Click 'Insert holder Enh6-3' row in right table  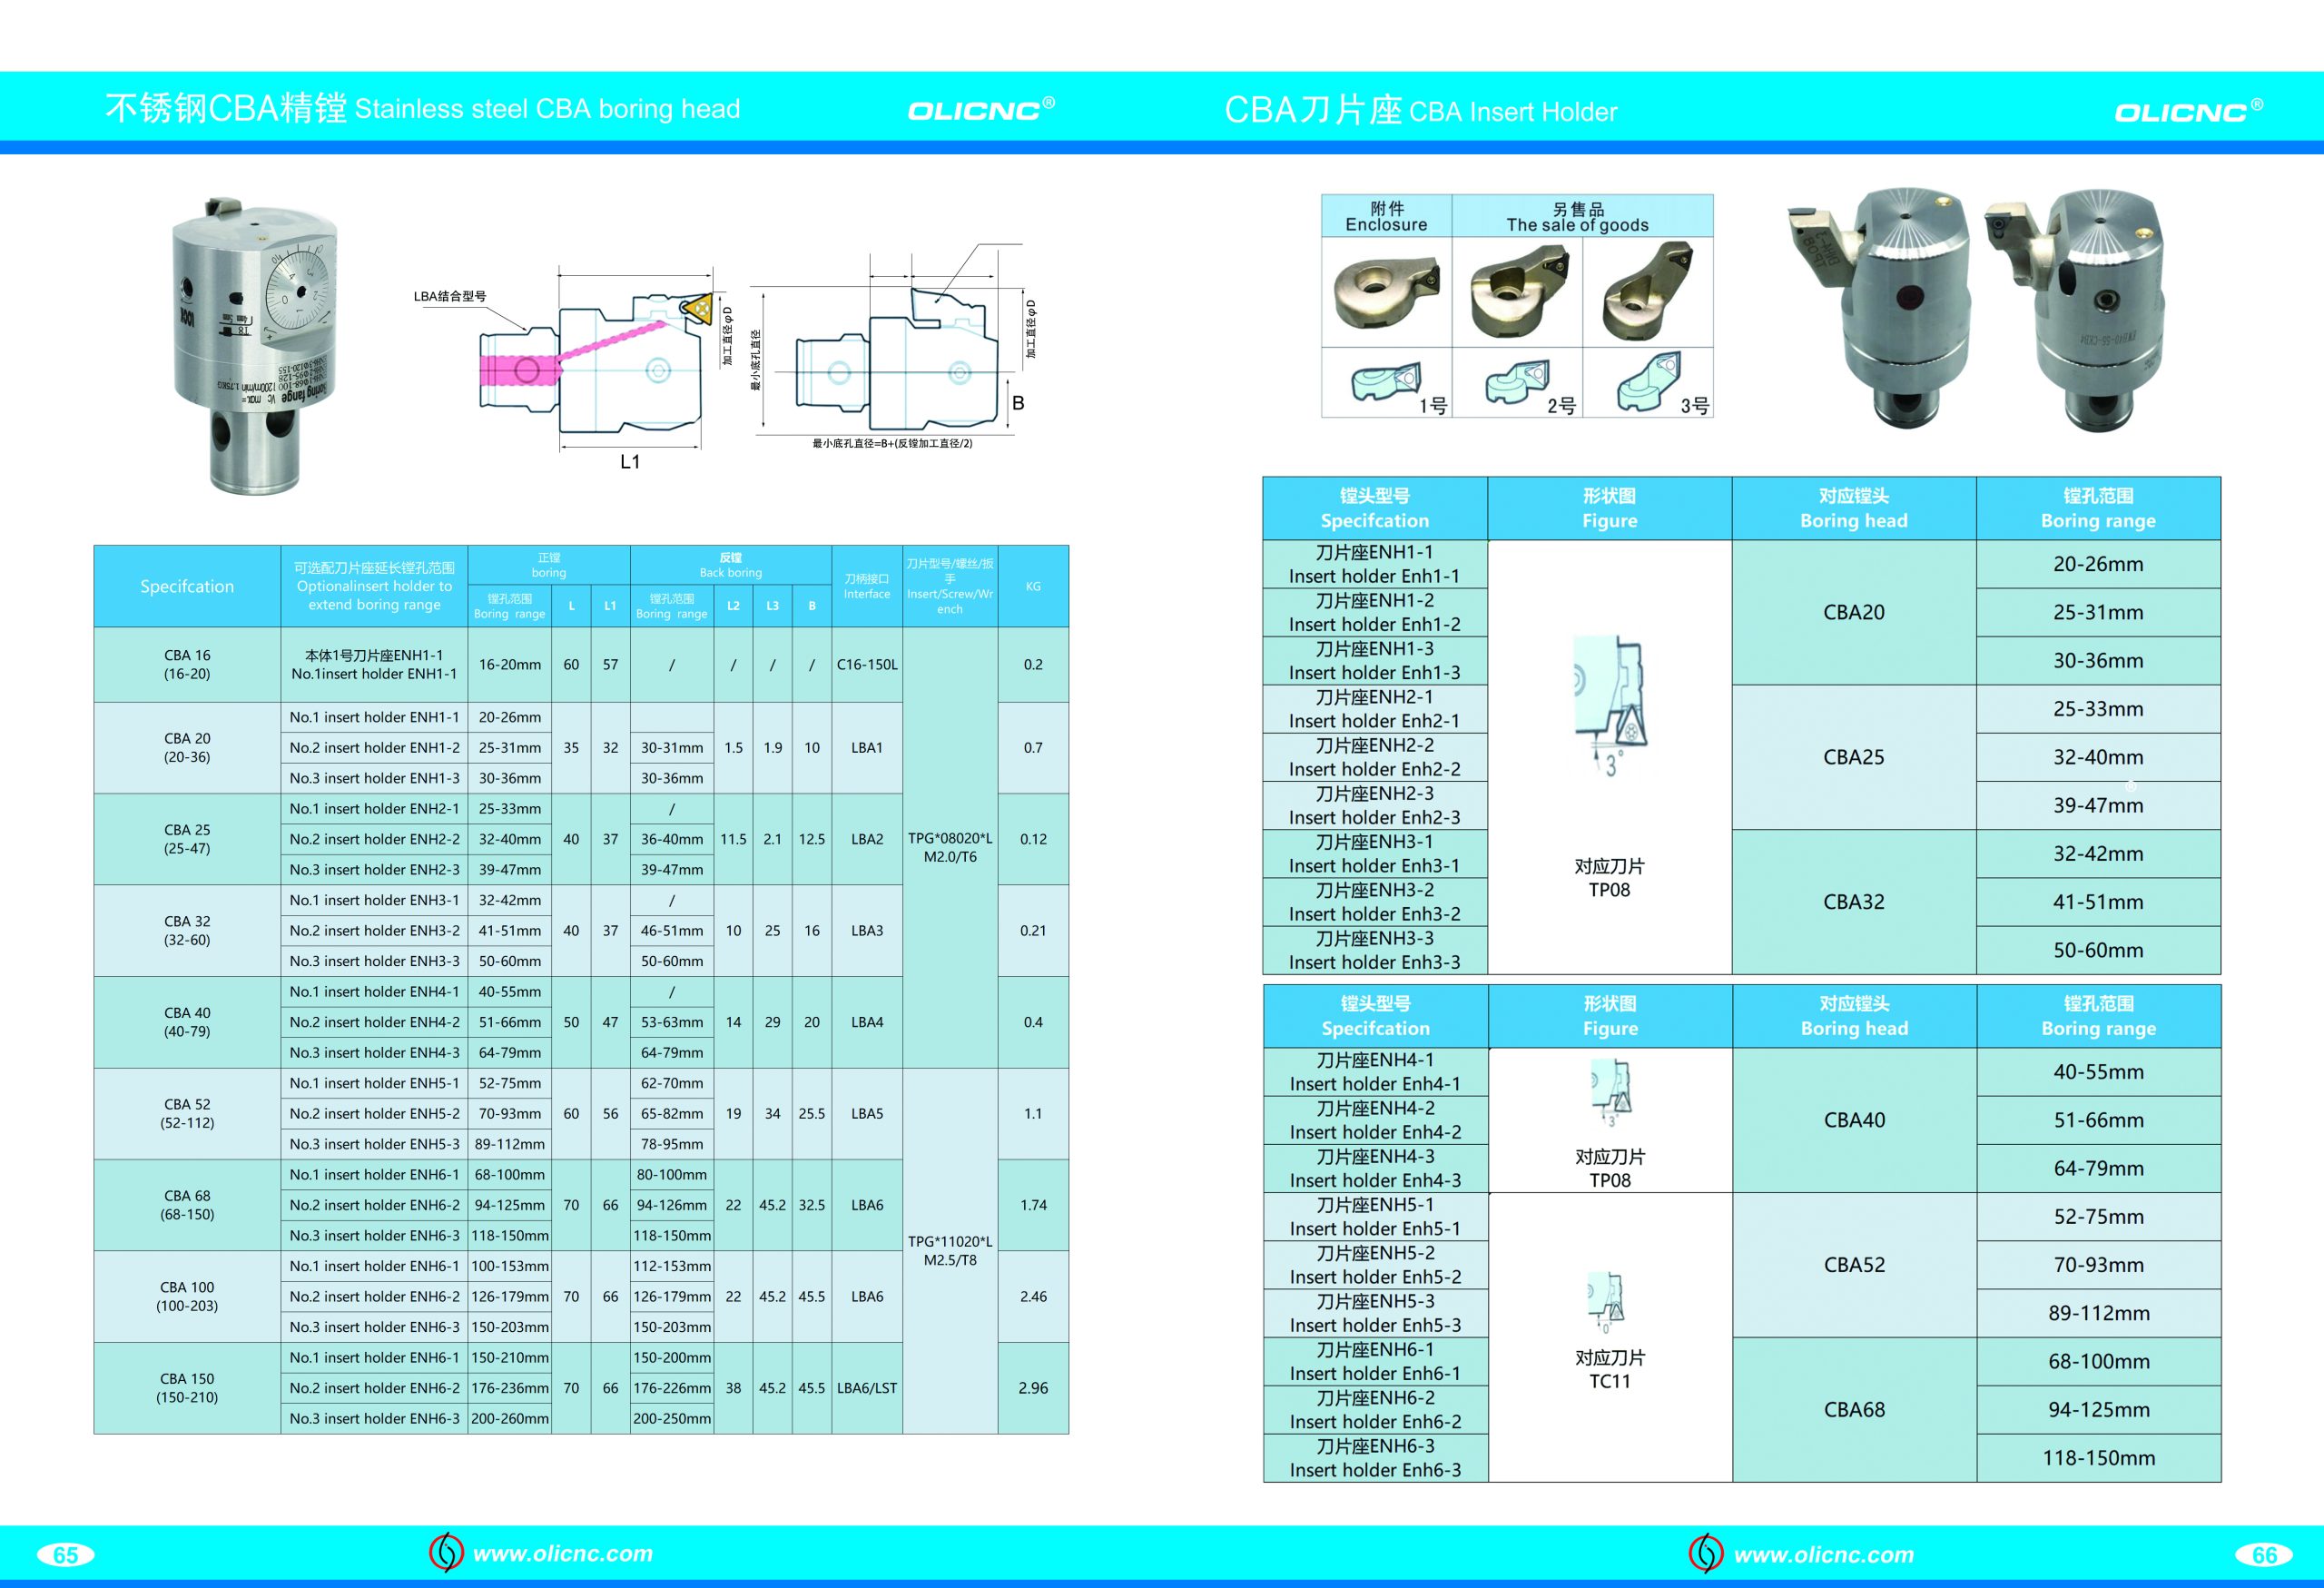tap(1375, 1458)
